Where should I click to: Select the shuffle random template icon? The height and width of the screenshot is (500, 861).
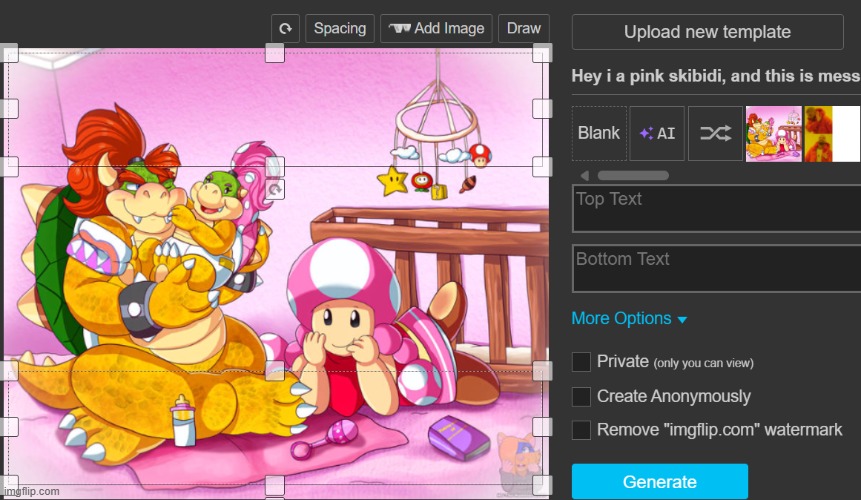click(x=715, y=133)
